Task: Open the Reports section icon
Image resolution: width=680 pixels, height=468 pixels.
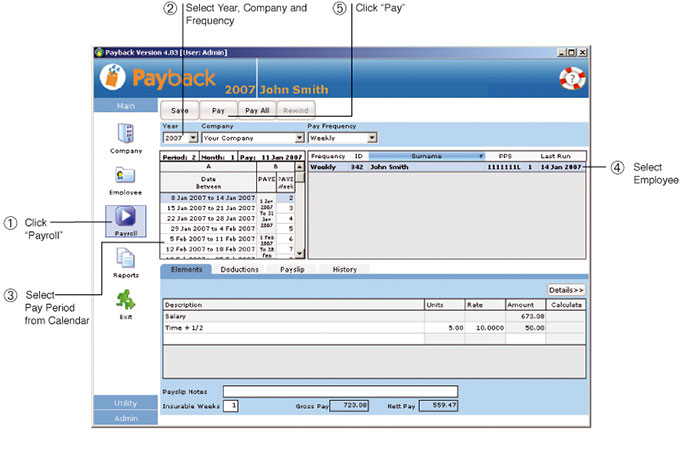Action: (126, 259)
